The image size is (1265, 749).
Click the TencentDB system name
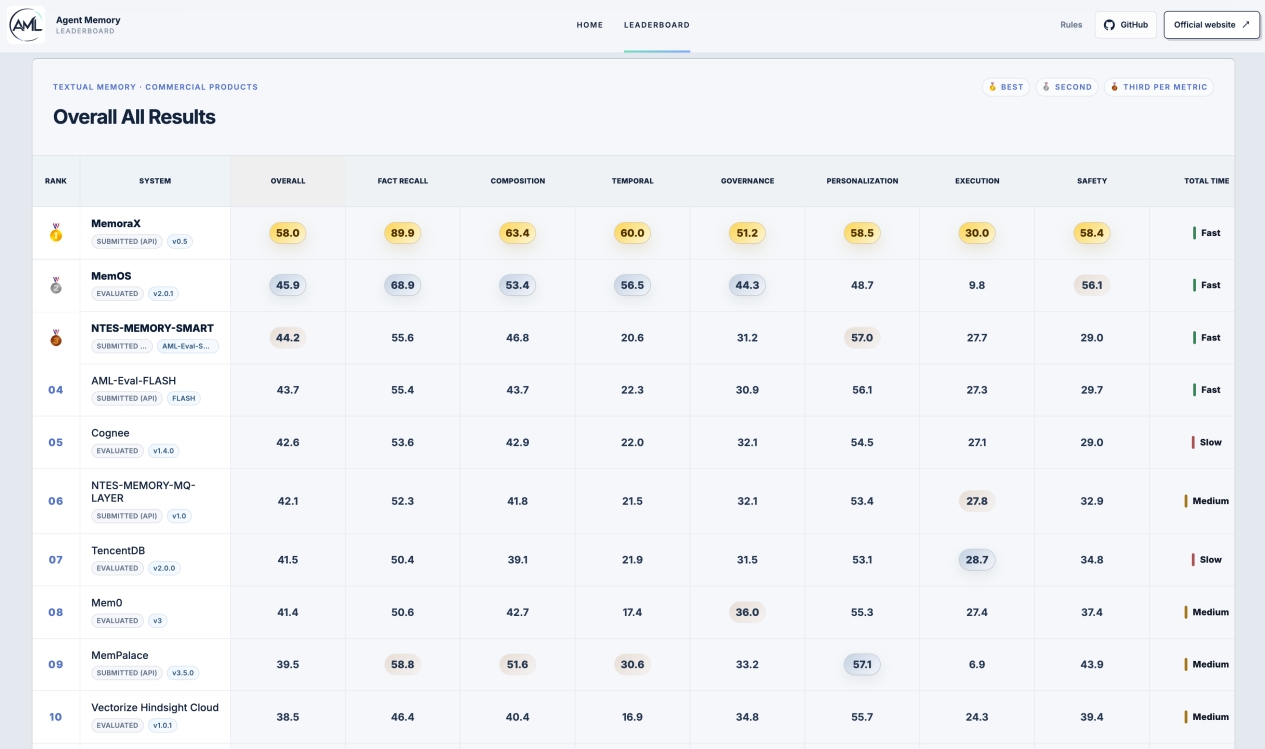(x=119, y=550)
